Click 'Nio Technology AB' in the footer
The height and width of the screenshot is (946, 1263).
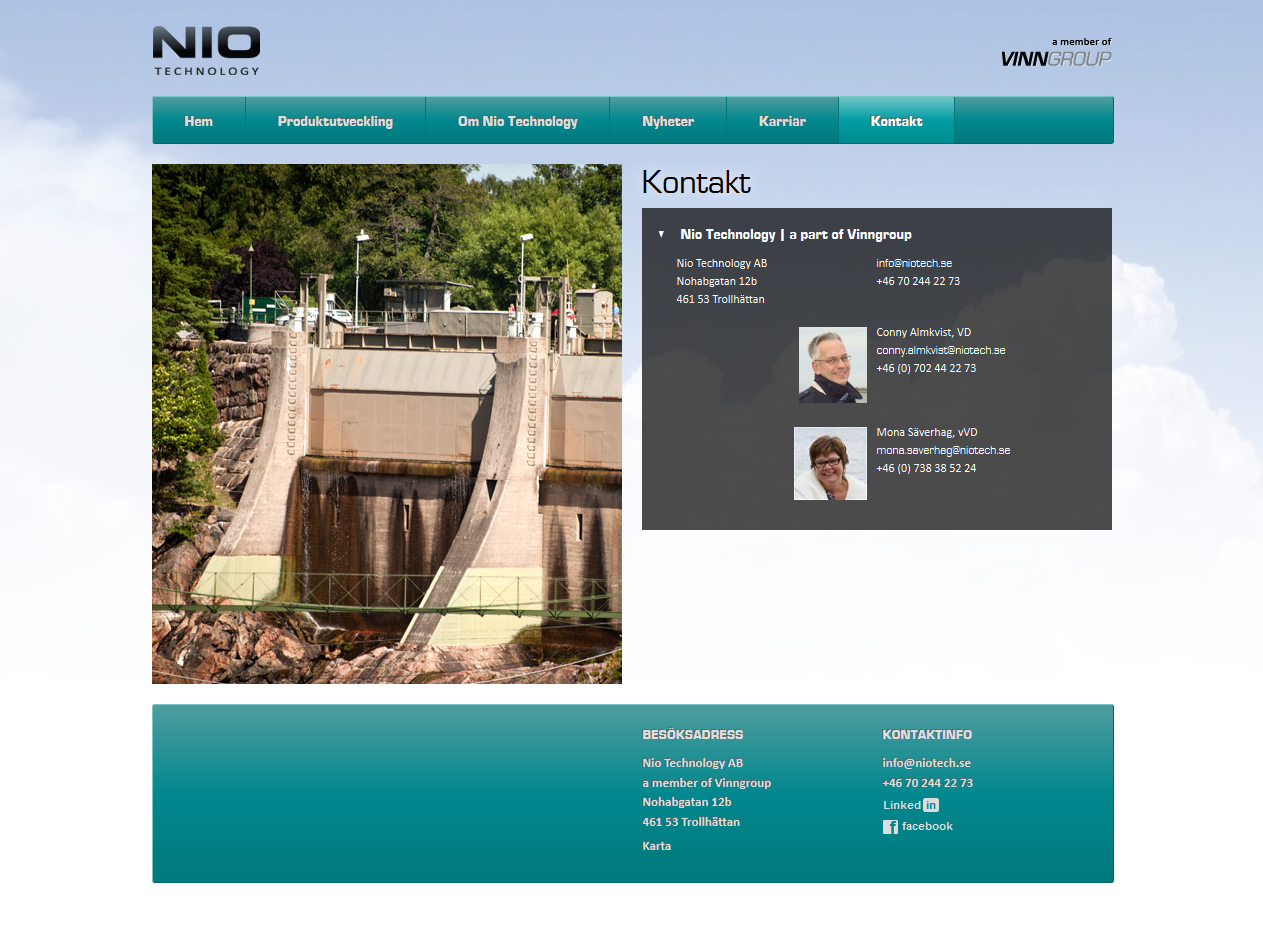(x=693, y=763)
